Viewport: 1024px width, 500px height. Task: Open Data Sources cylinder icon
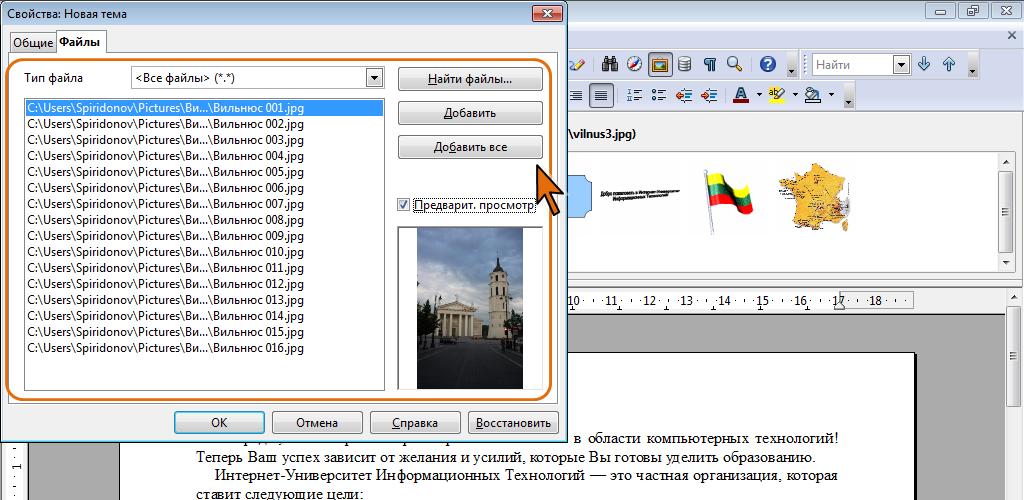[684, 65]
